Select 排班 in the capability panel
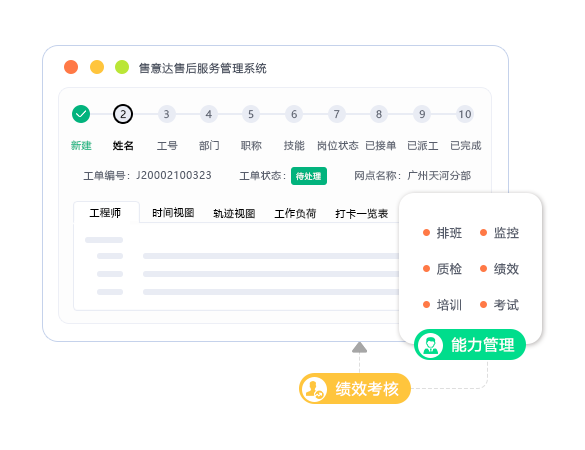Screen dimensions: 585x450 point(442,233)
